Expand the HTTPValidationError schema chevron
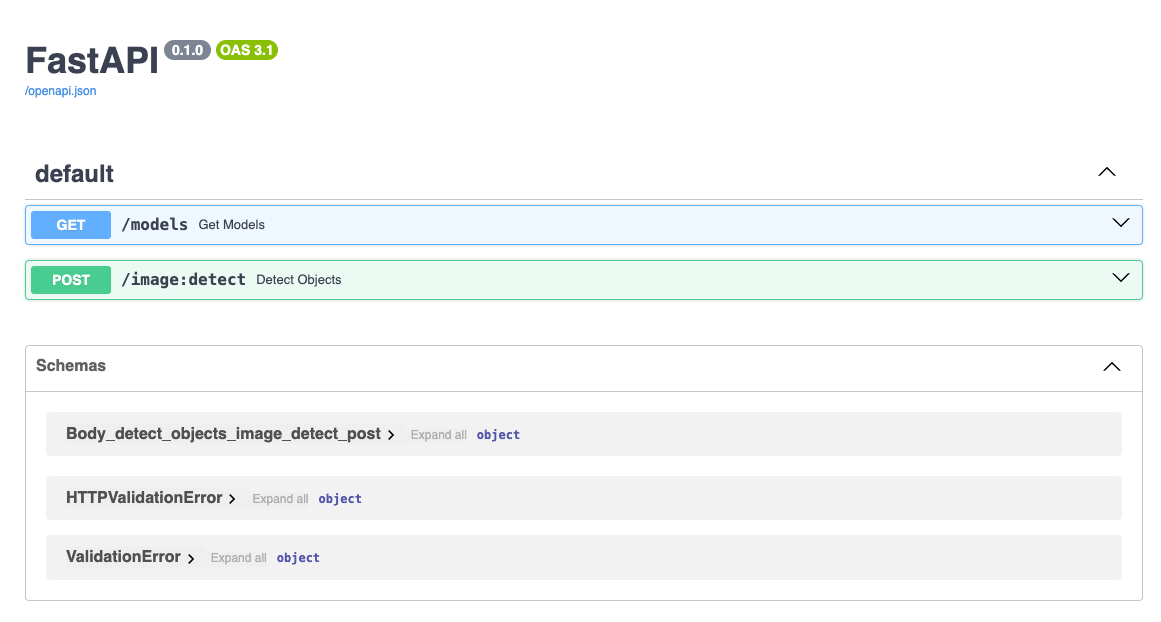Screen dimensions: 1161x622 pyautogui.click(x=232, y=499)
